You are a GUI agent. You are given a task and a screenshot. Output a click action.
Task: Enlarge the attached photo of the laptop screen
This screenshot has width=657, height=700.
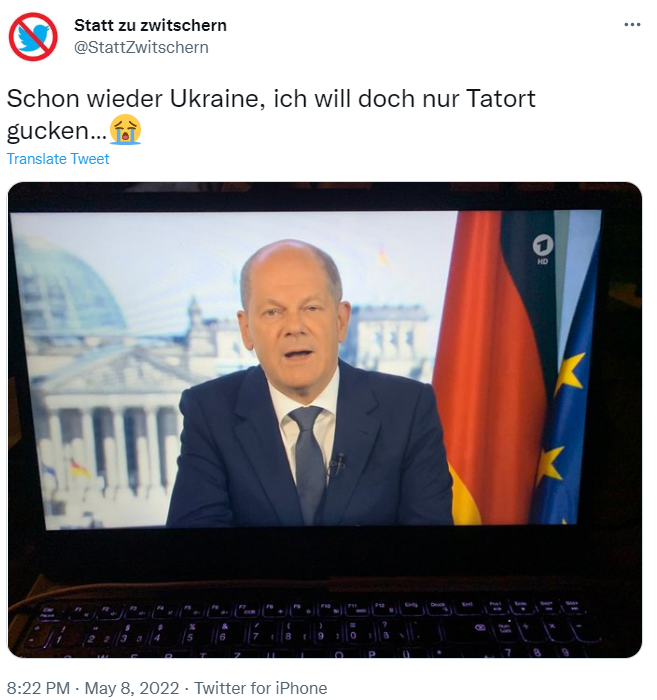click(x=324, y=420)
